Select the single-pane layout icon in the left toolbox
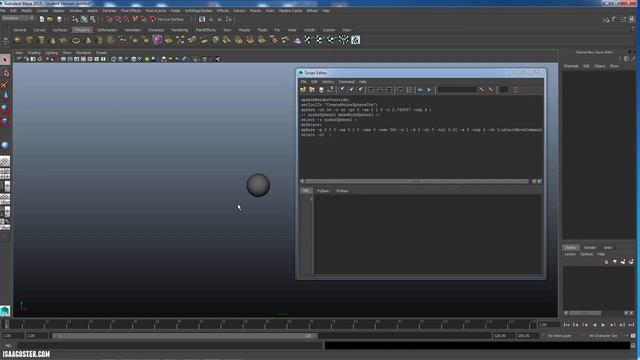Viewport: 640px width, 360px height. [x=5, y=161]
